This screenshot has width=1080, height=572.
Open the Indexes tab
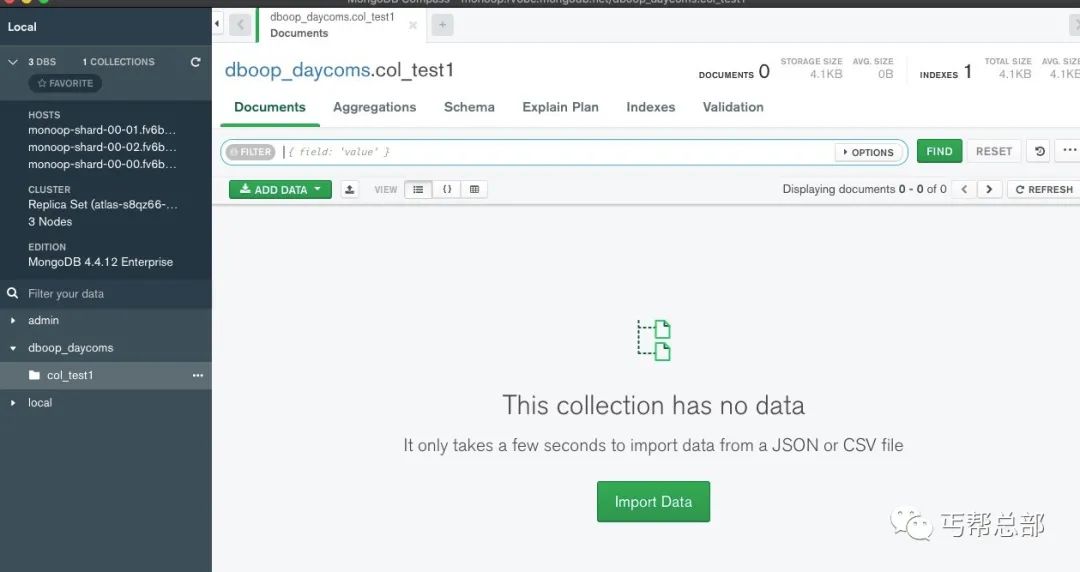click(x=650, y=107)
